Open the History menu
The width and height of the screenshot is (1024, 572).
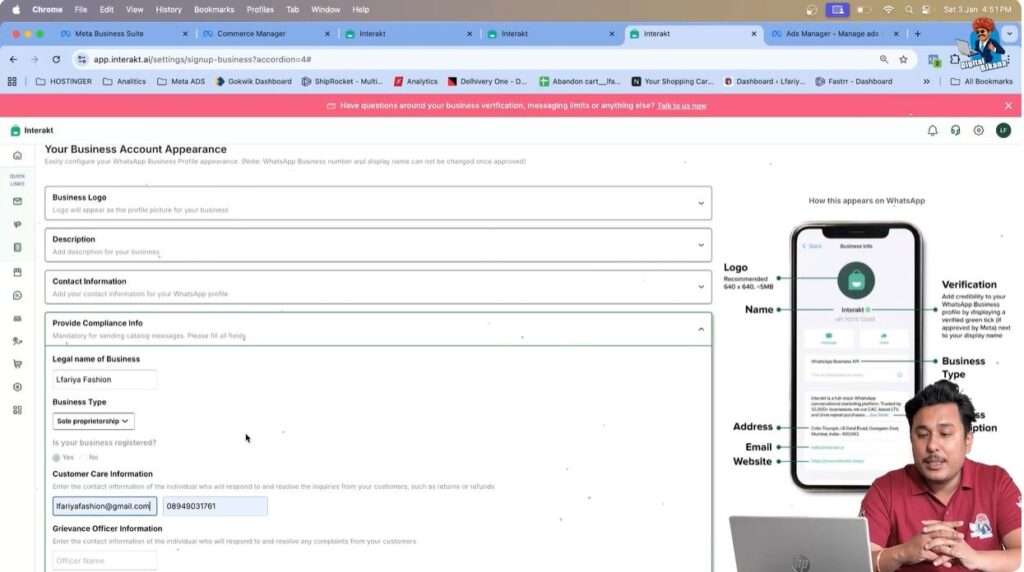[x=168, y=10]
